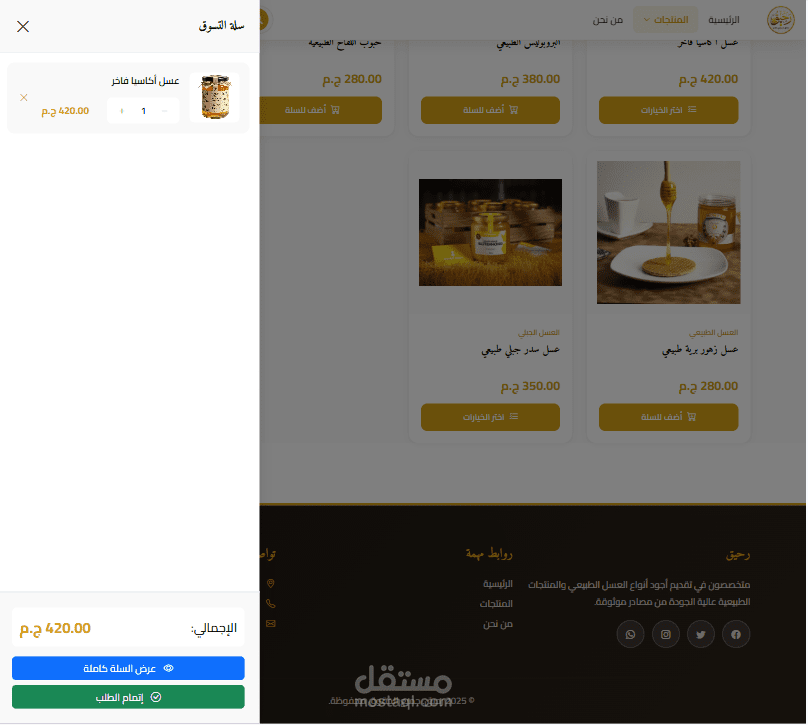Expand the المنتجات dropdown menu
The width and height of the screenshot is (808, 725).
click(665, 20)
